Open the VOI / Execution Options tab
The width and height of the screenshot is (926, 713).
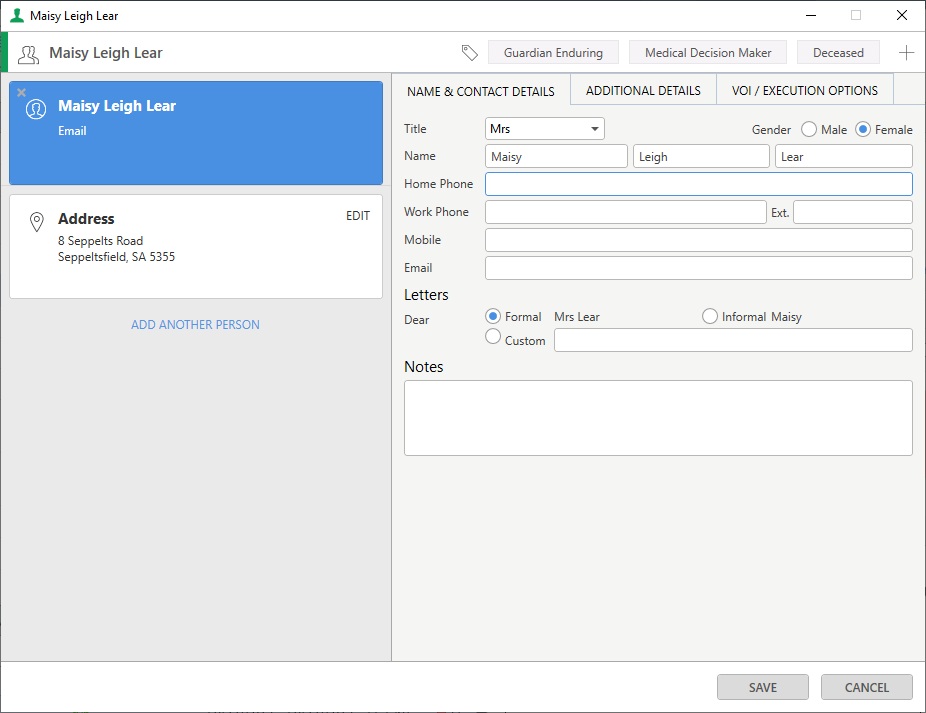point(804,90)
